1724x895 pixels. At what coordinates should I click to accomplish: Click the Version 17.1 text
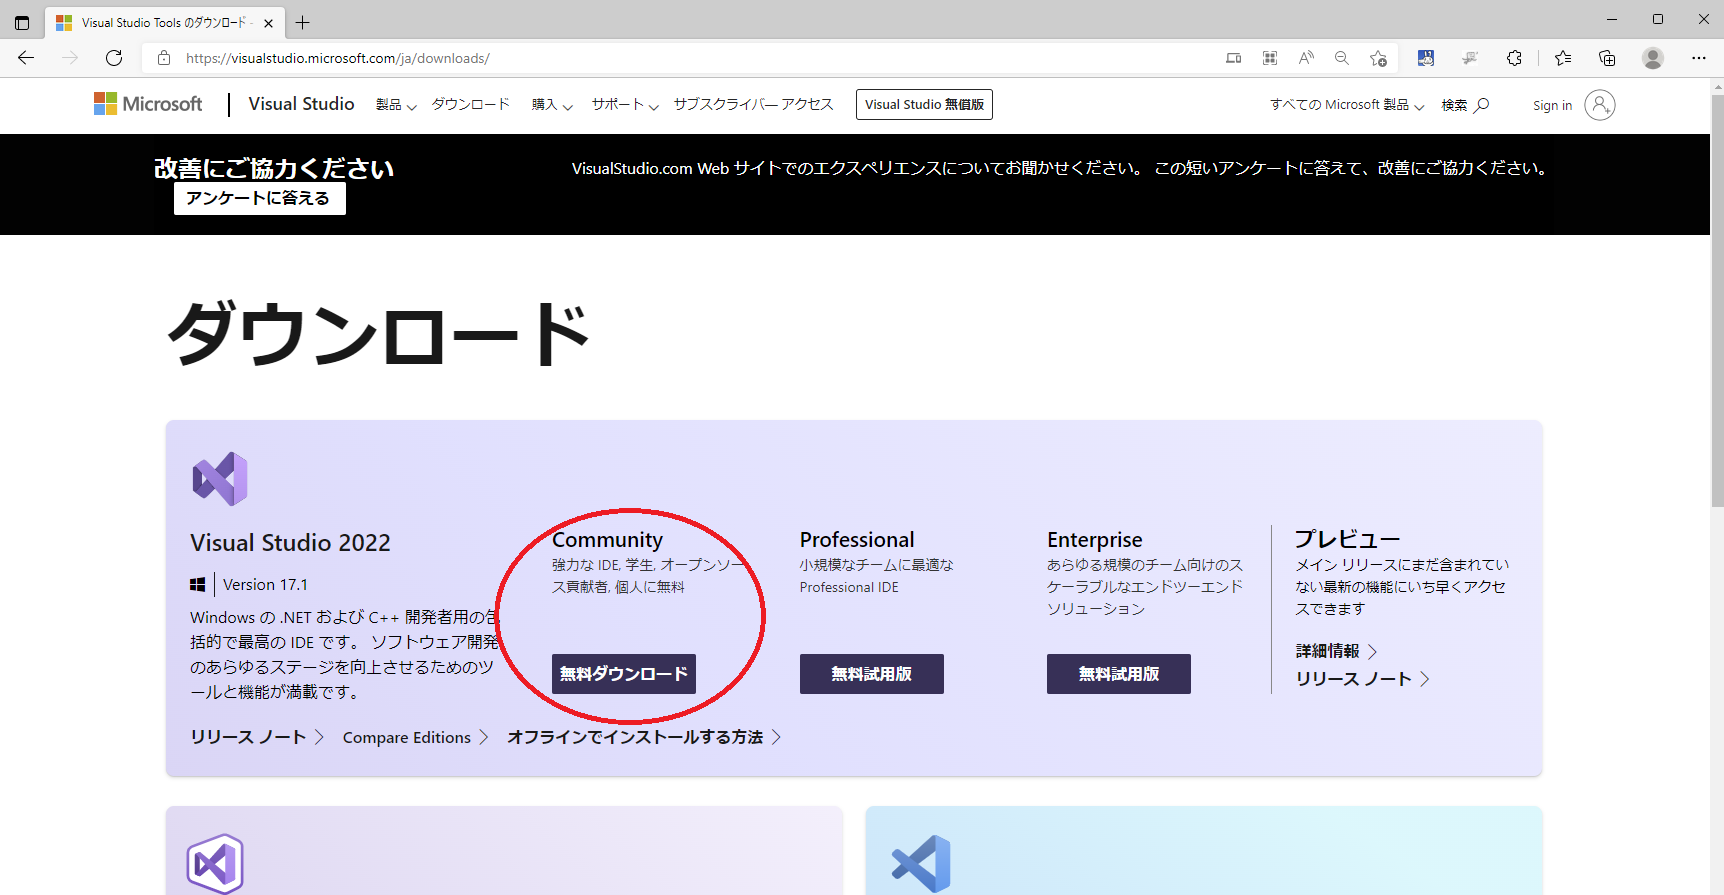265,585
